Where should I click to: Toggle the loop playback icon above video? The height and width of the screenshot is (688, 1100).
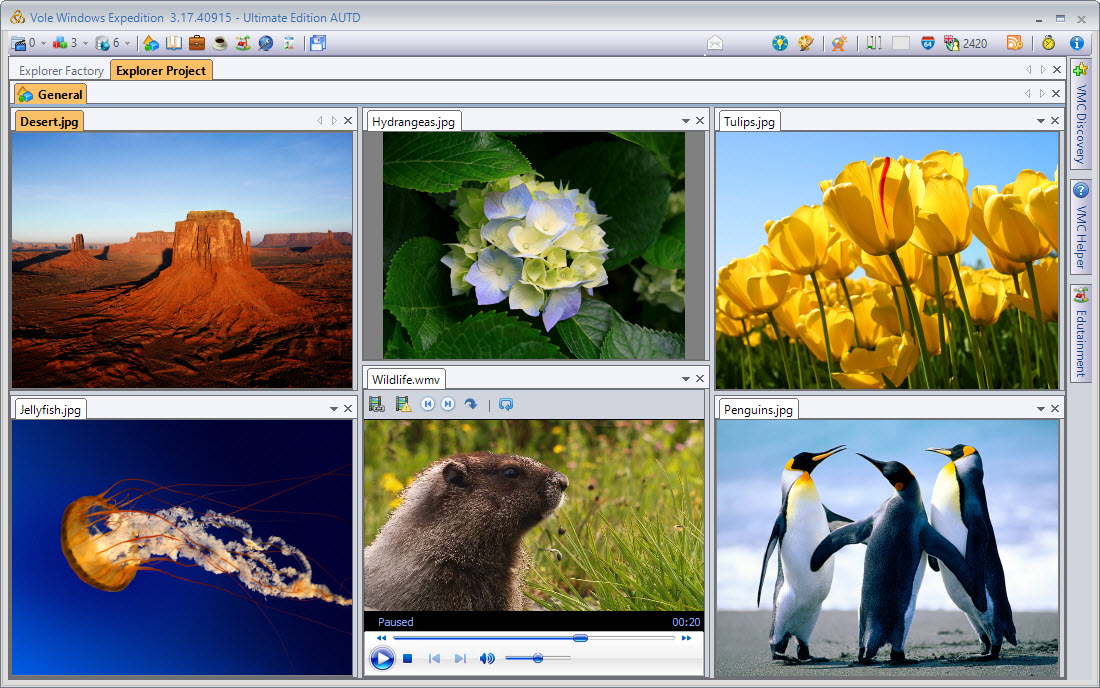tap(506, 404)
